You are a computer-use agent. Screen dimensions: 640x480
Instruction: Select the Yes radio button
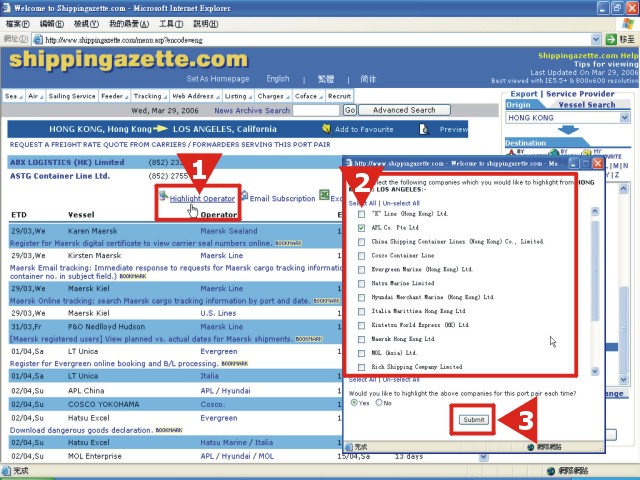[354, 403]
